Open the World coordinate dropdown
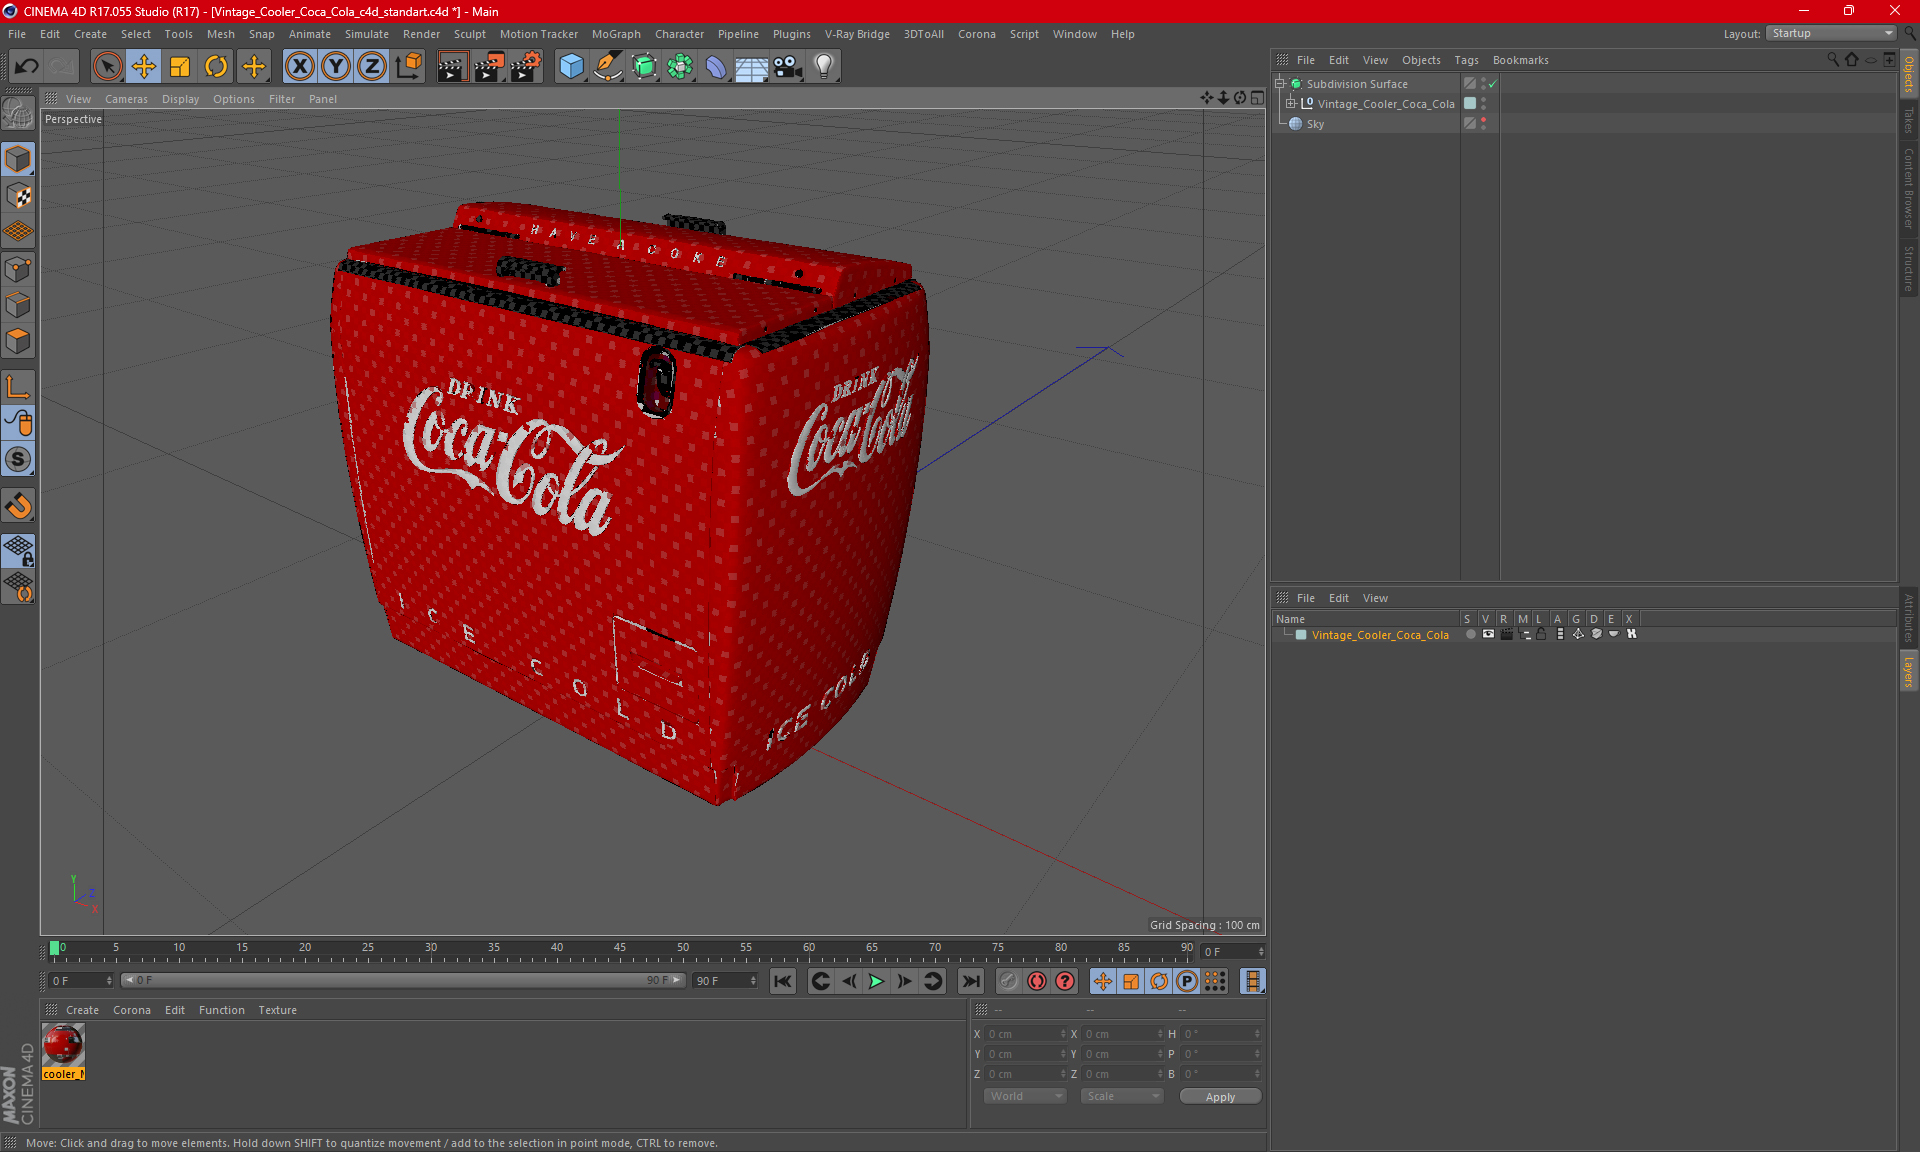Image resolution: width=1920 pixels, height=1152 pixels. pyautogui.click(x=1025, y=1096)
